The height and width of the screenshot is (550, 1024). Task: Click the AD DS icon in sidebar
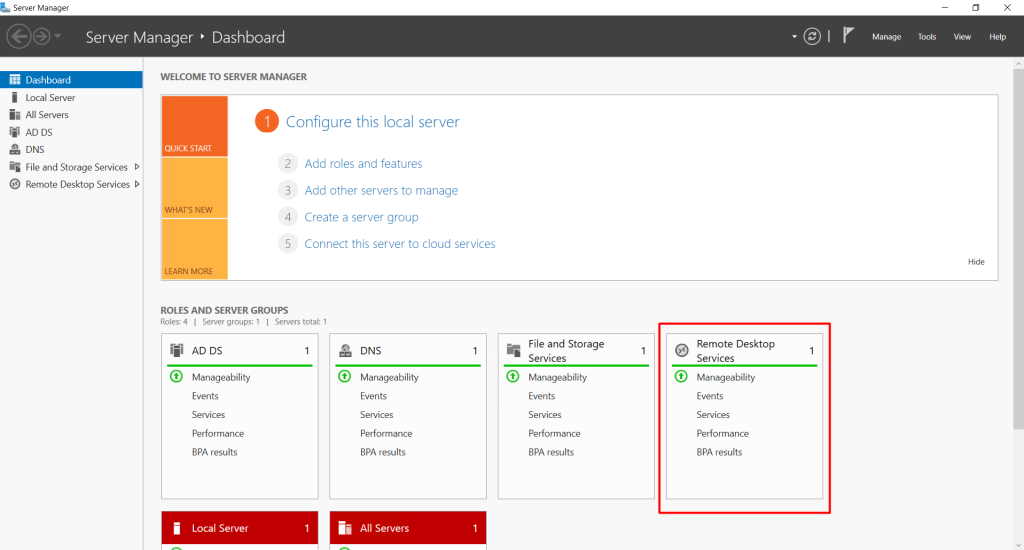pyautogui.click(x=15, y=132)
